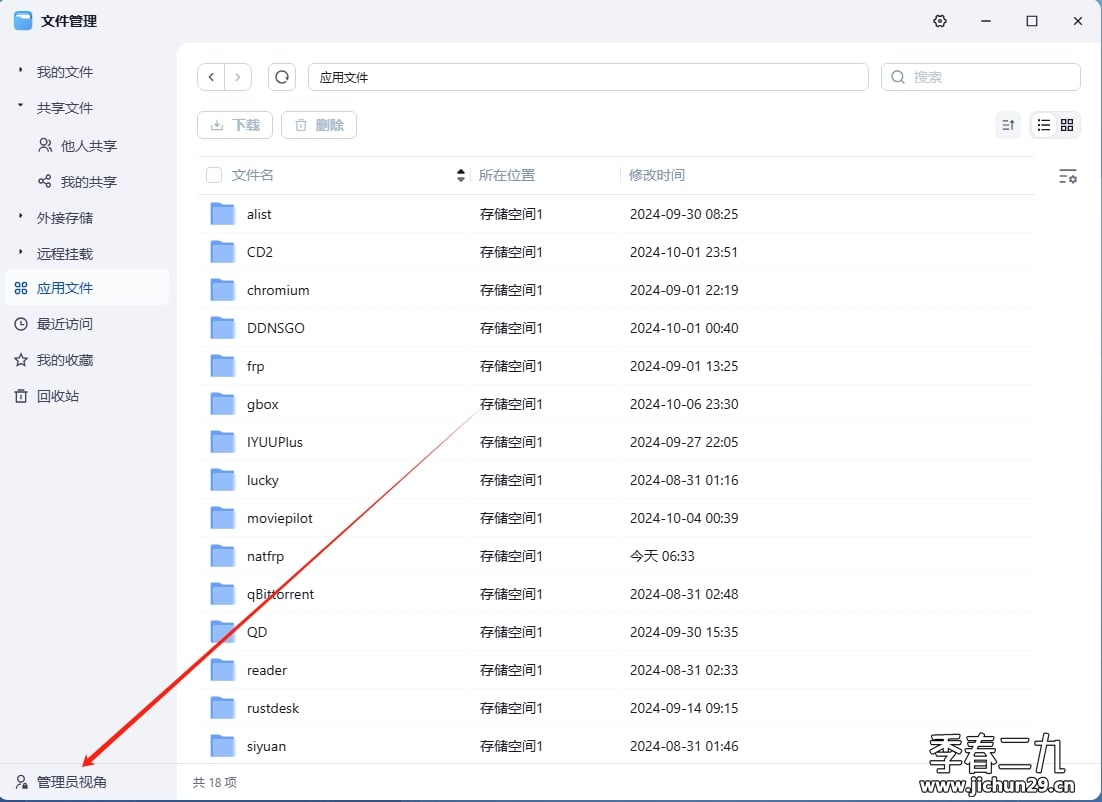Open the column display settings icon
This screenshot has width=1102, height=802.
click(1068, 176)
